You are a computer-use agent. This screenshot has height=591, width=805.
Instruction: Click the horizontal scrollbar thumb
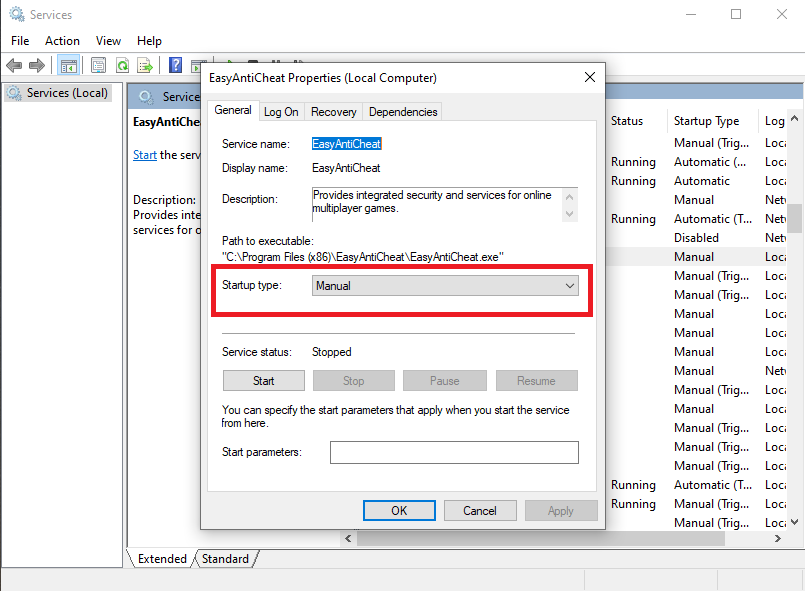(x=541, y=538)
